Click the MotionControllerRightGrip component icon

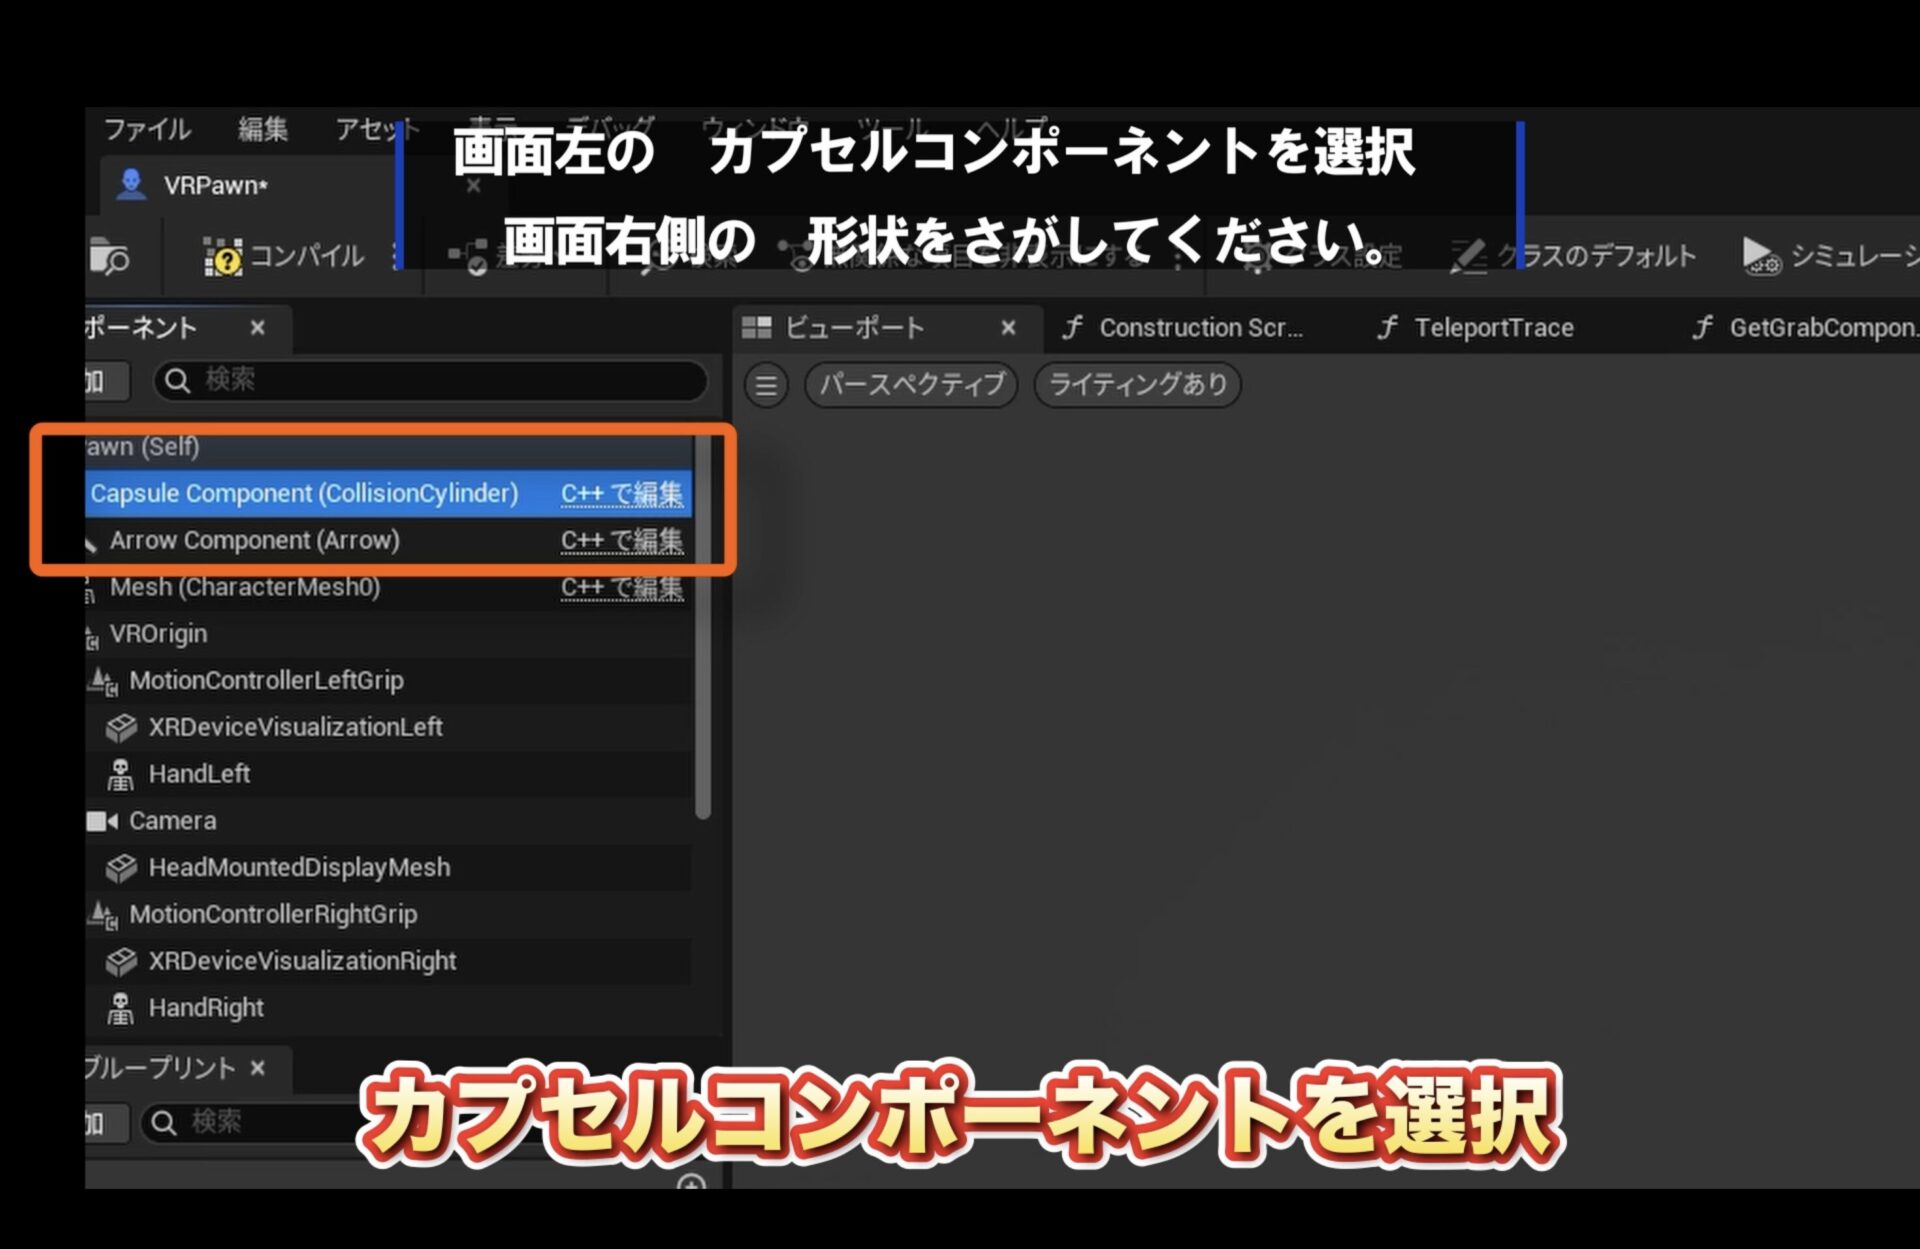[104, 914]
